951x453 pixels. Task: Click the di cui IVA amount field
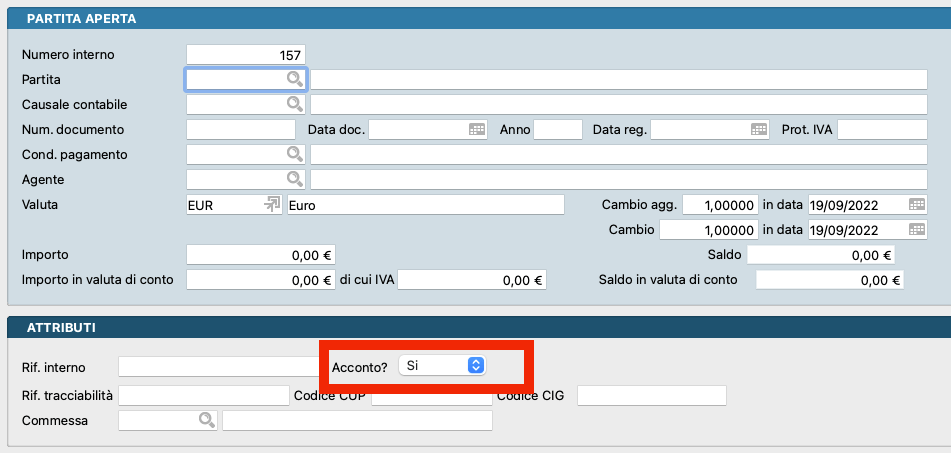(472, 280)
